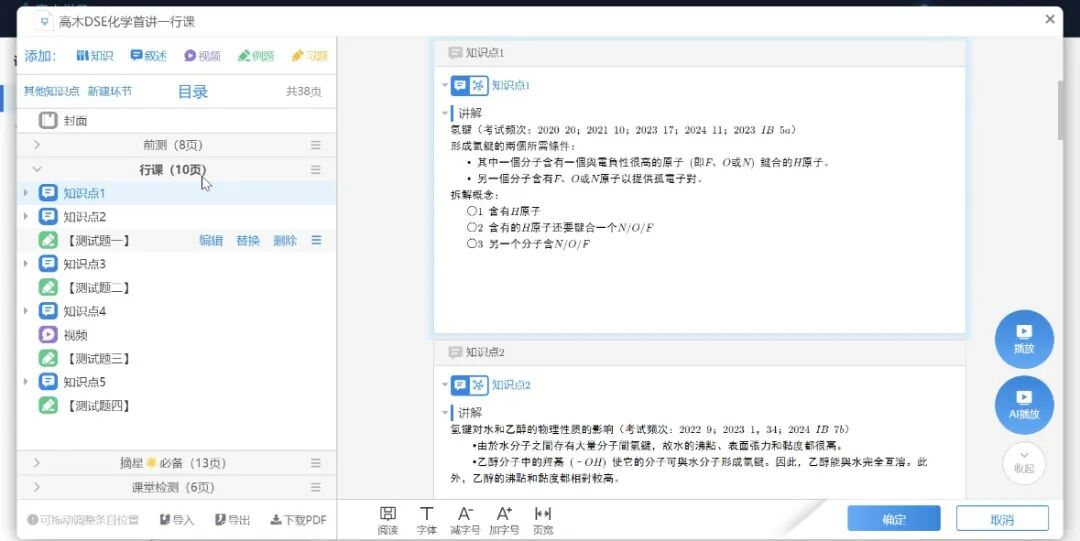Click the 【测试题一】 green exercise icon
1080x541 pixels.
pyautogui.click(x=48, y=241)
